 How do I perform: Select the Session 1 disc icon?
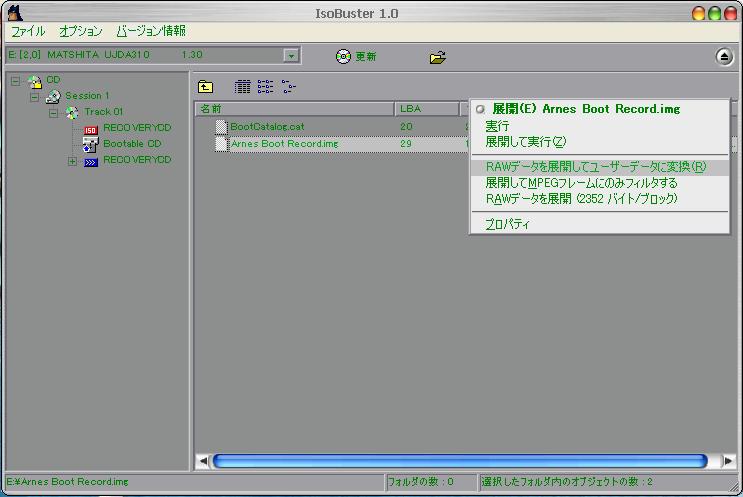(x=53, y=97)
